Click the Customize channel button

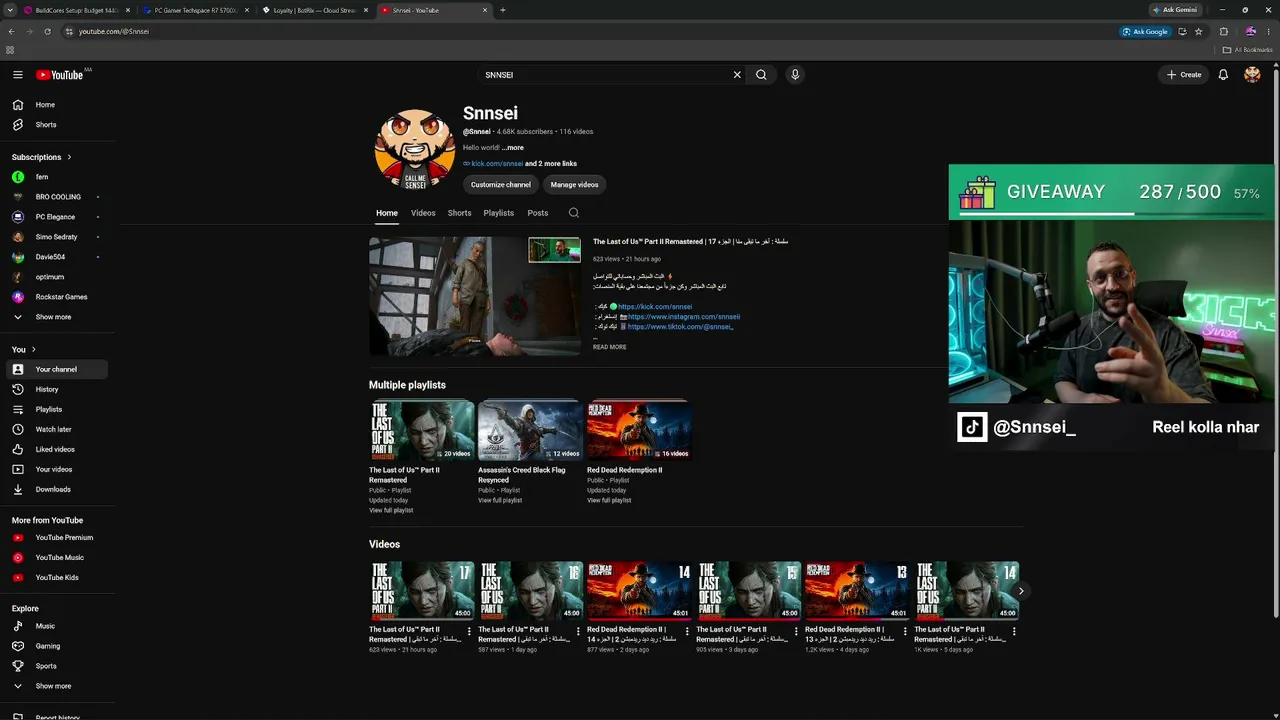501,185
